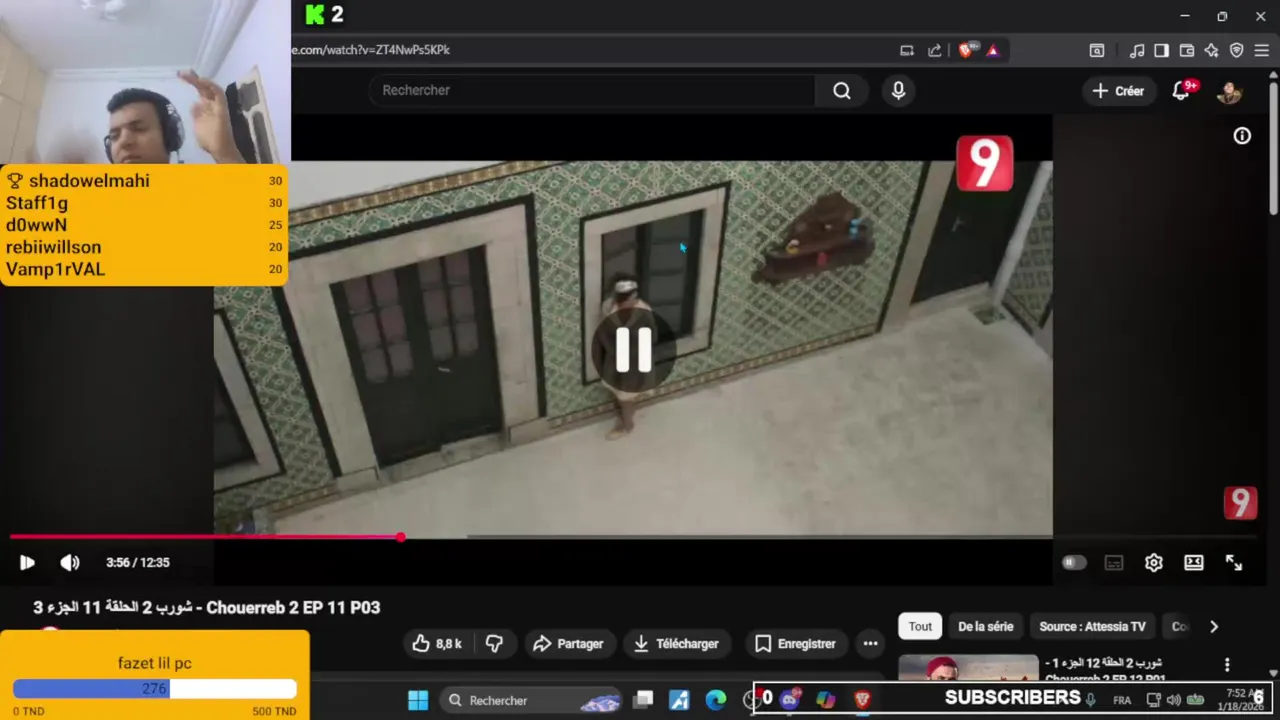The height and width of the screenshot is (720, 1280).
Task: Click the Créer button
Action: [1118, 91]
